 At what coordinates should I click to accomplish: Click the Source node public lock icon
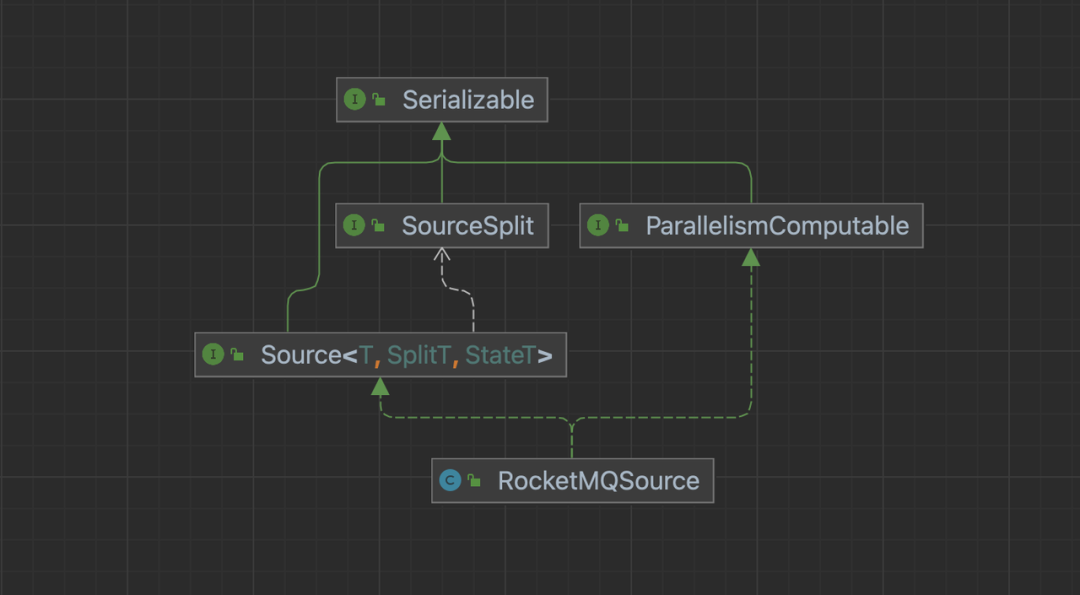tap(237, 354)
